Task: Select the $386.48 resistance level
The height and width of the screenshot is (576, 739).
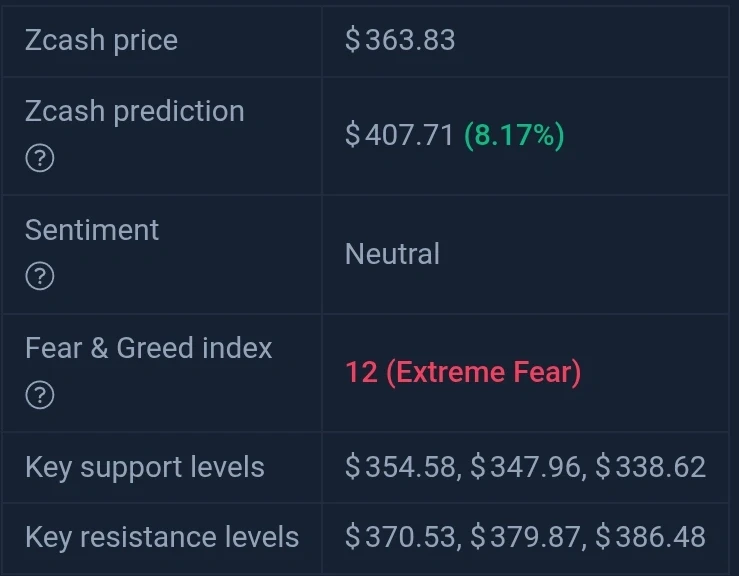Action: 650,537
